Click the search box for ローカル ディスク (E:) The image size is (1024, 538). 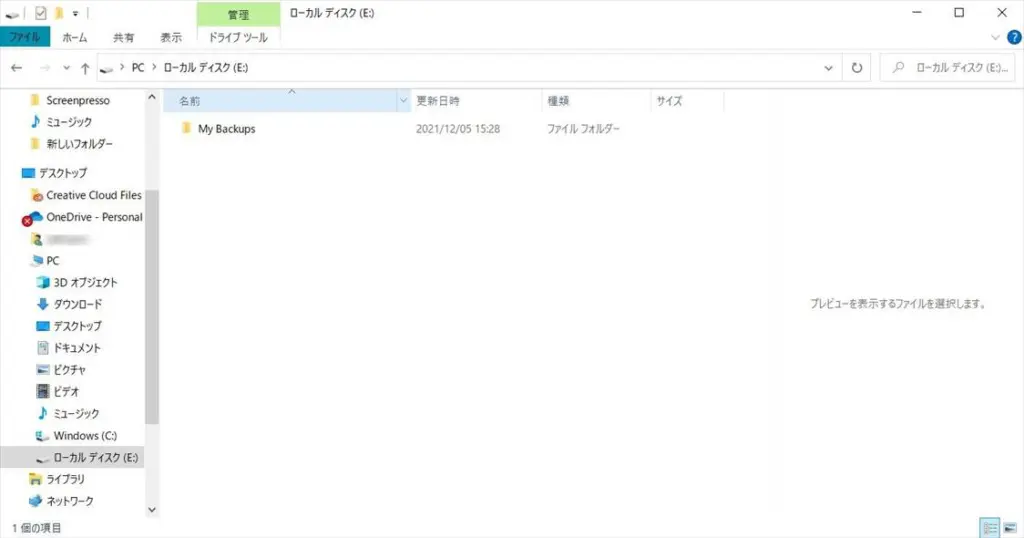955,68
